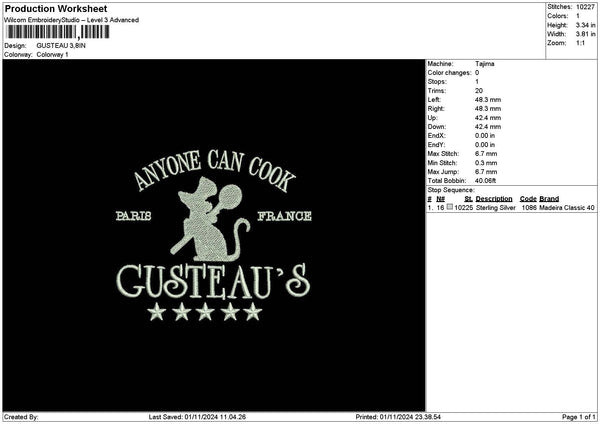Click the Left value 48.3 mm
This screenshot has width=600, height=424.
(488, 99)
